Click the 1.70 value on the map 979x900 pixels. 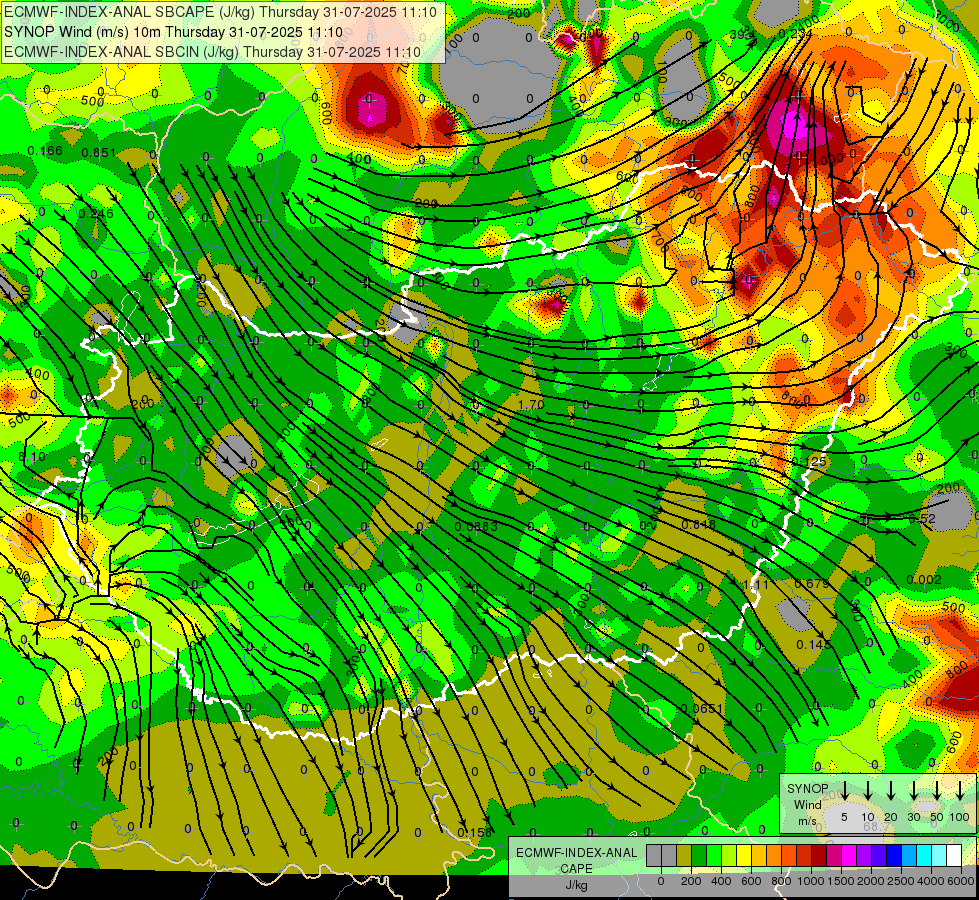point(531,404)
